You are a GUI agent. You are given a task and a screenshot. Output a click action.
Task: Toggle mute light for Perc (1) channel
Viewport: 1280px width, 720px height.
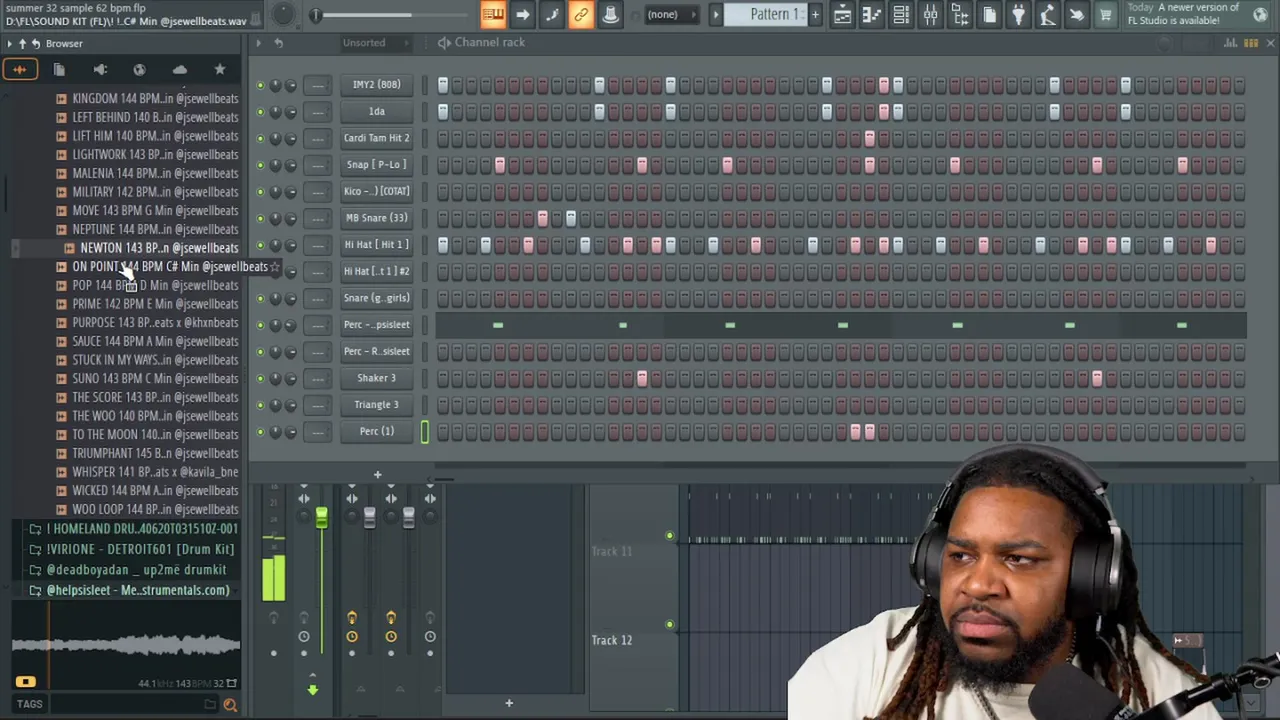(260, 432)
